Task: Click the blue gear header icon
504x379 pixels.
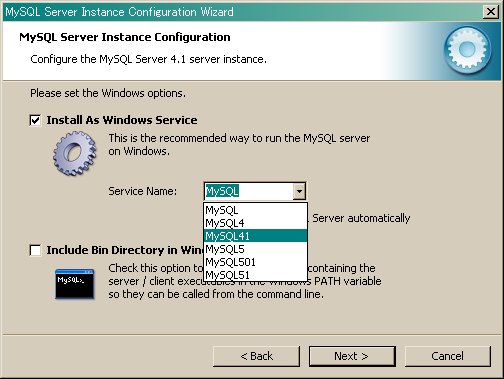Action: [x=468, y=50]
